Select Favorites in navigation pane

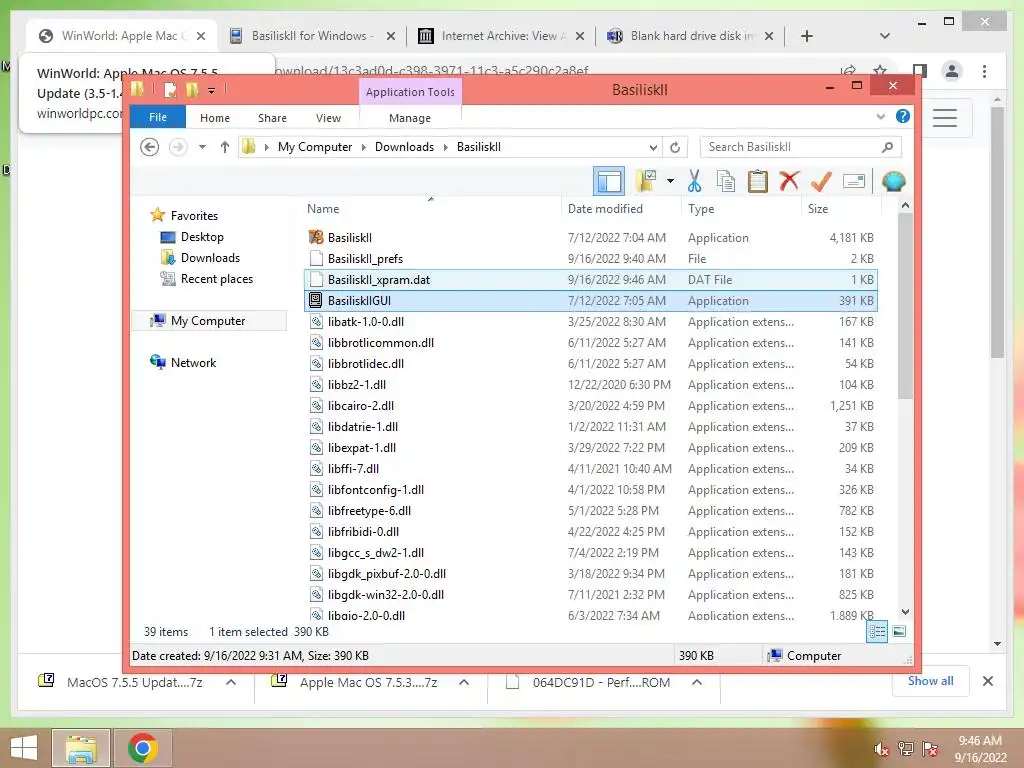194,216
